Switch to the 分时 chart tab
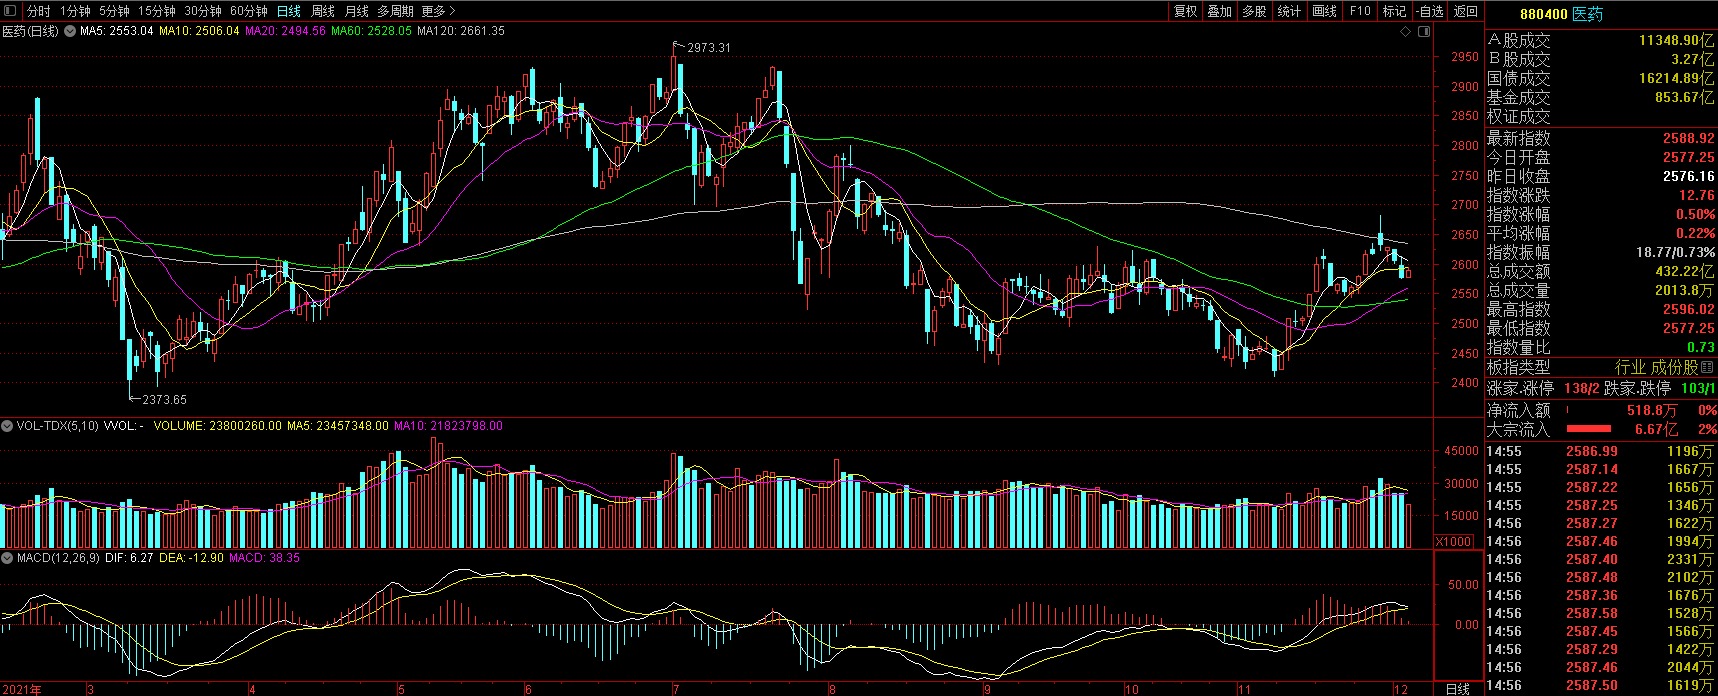 (38, 11)
